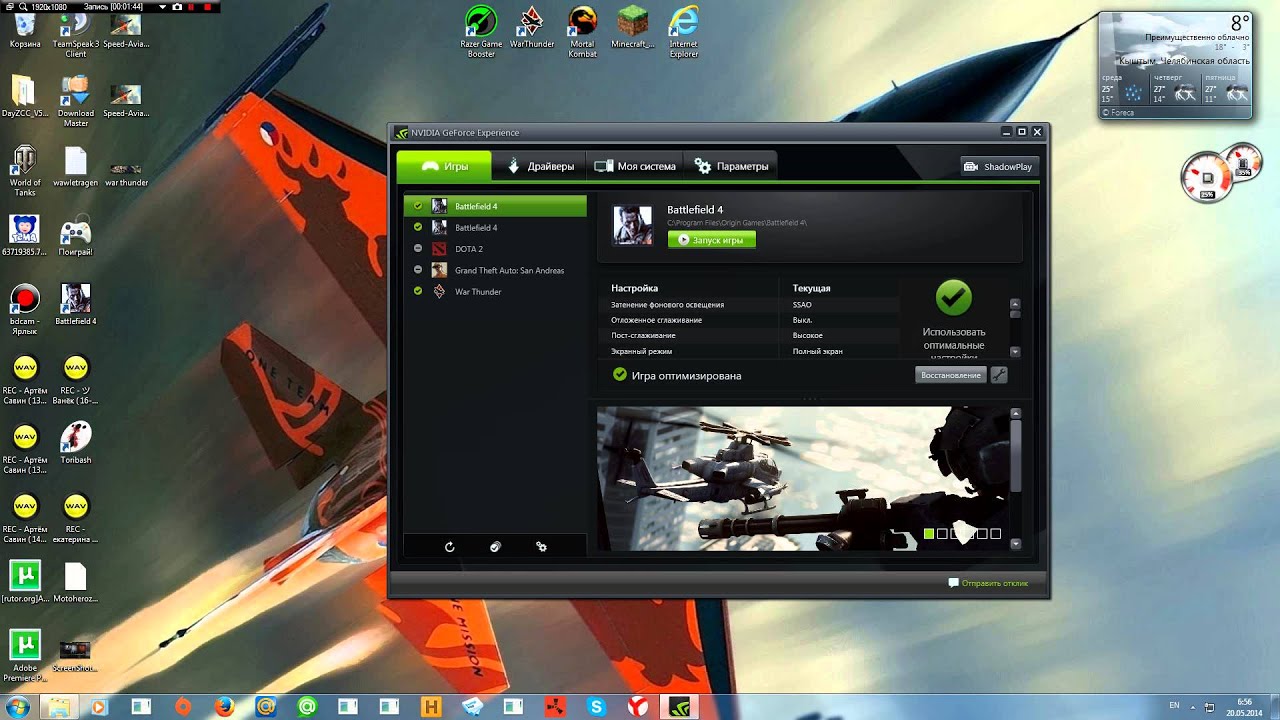This screenshot has height=720, width=1280.
Task: Open the Параметры tab
Action: pyautogui.click(x=732, y=166)
